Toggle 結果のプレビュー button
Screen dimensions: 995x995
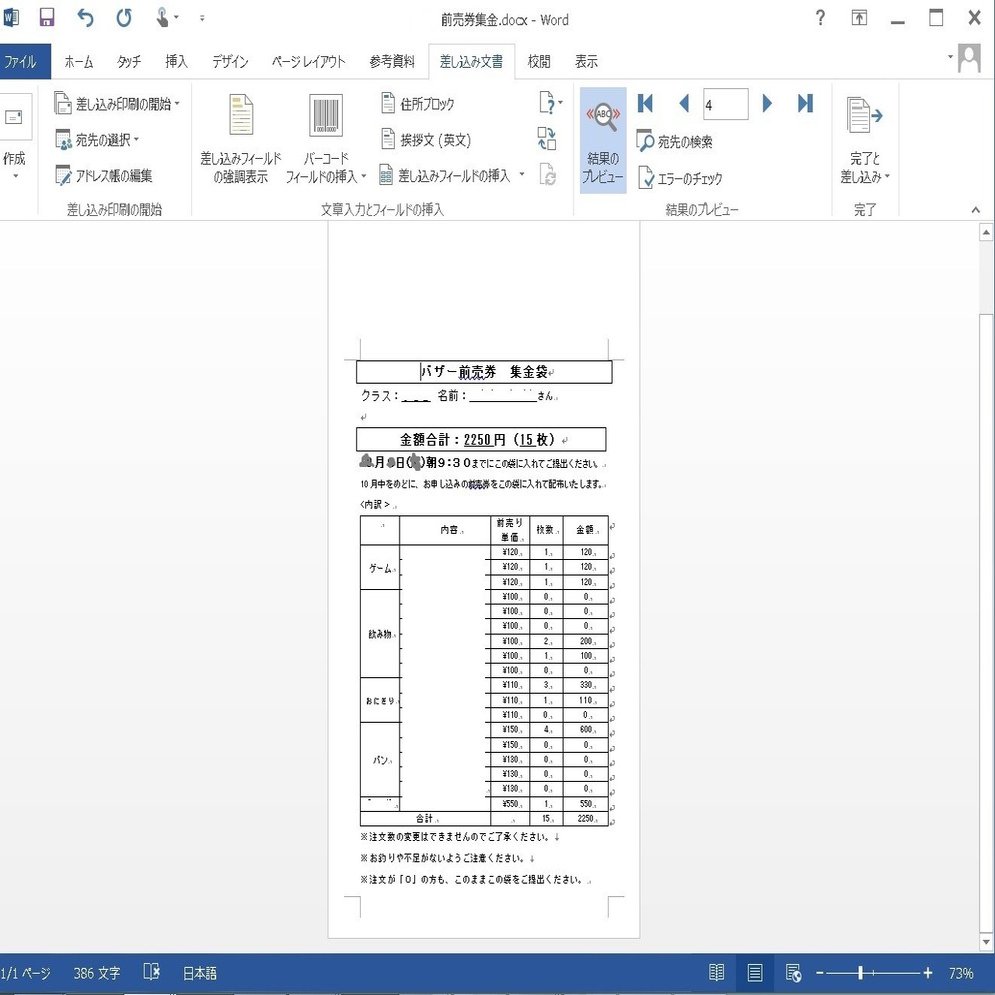(x=603, y=140)
